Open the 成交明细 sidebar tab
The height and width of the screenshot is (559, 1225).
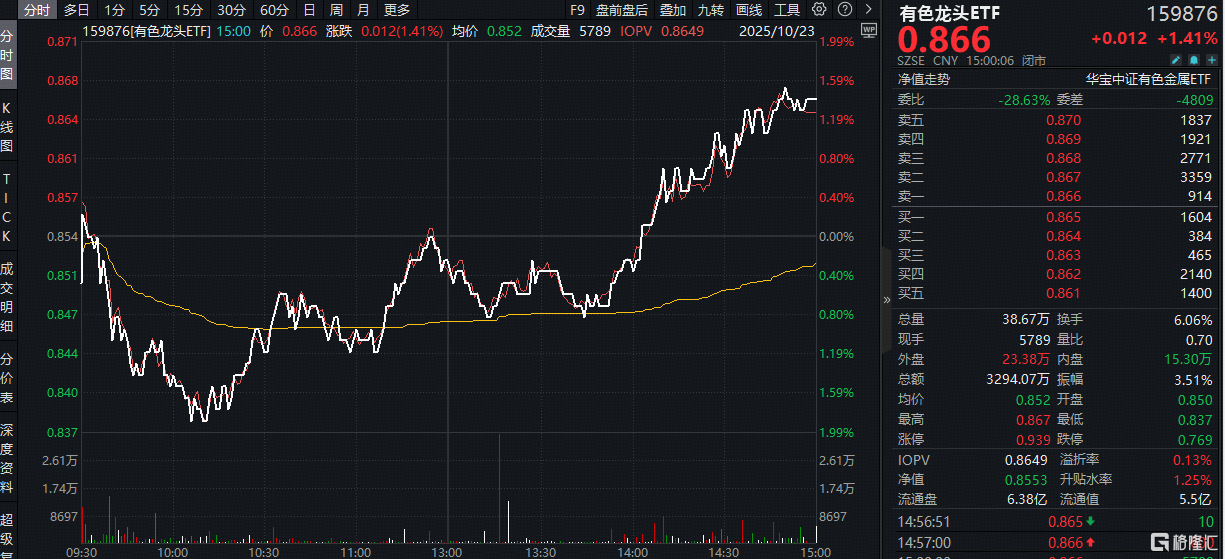coord(7,297)
